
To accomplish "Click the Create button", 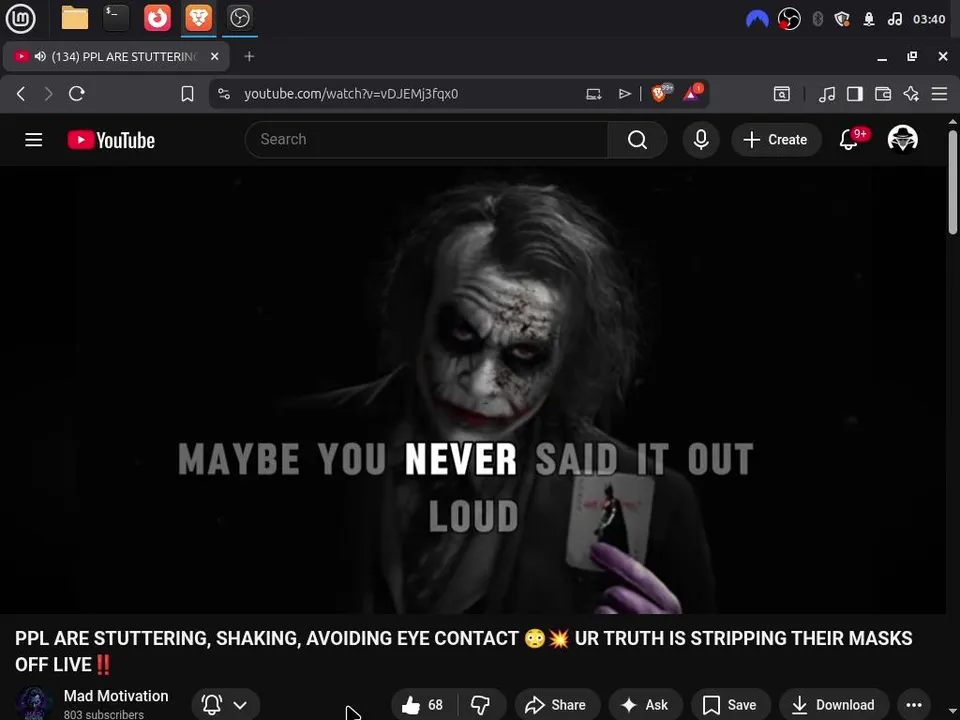I will pos(776,140).
